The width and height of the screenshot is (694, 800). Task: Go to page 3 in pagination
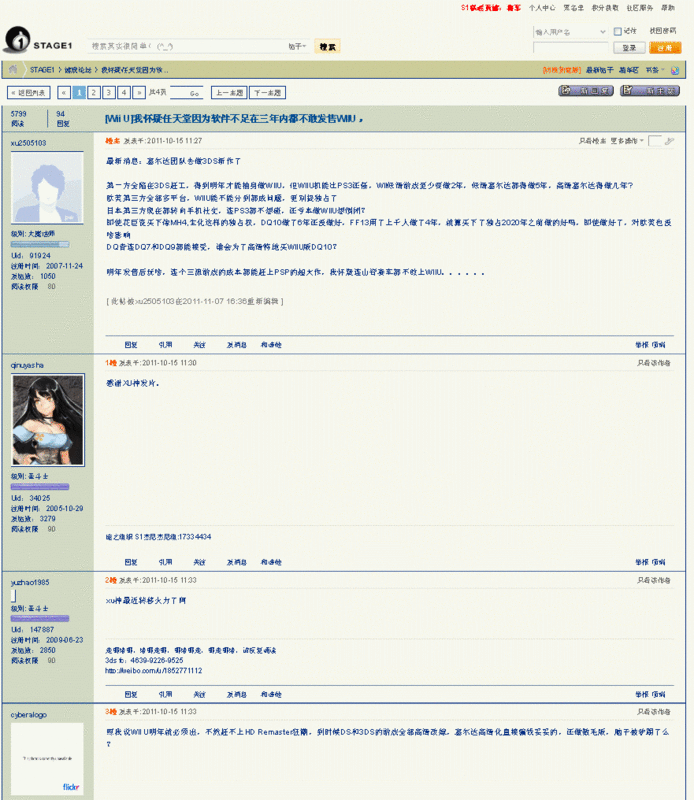[x=109, y=93]
